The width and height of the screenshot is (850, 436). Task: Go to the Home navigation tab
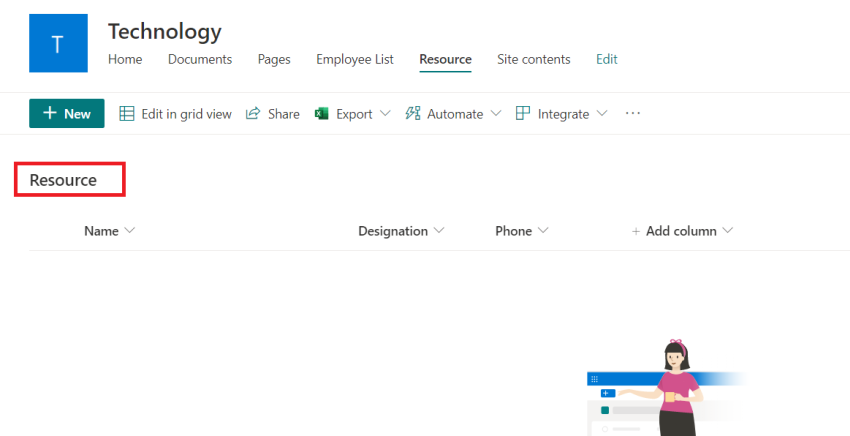coord(125,59)
